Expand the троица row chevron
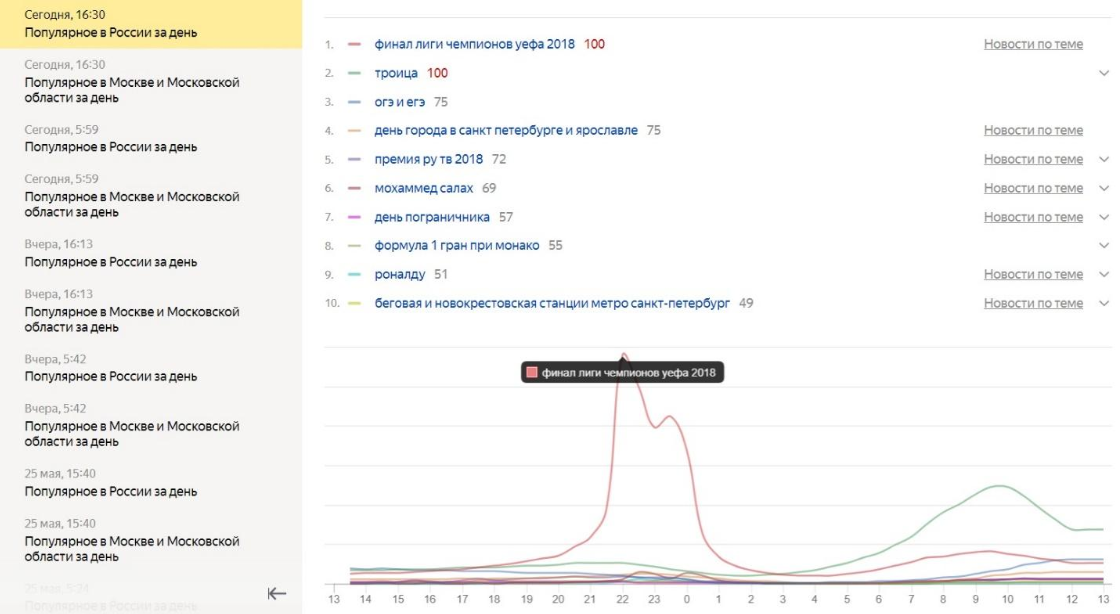 click(1104, 73)
